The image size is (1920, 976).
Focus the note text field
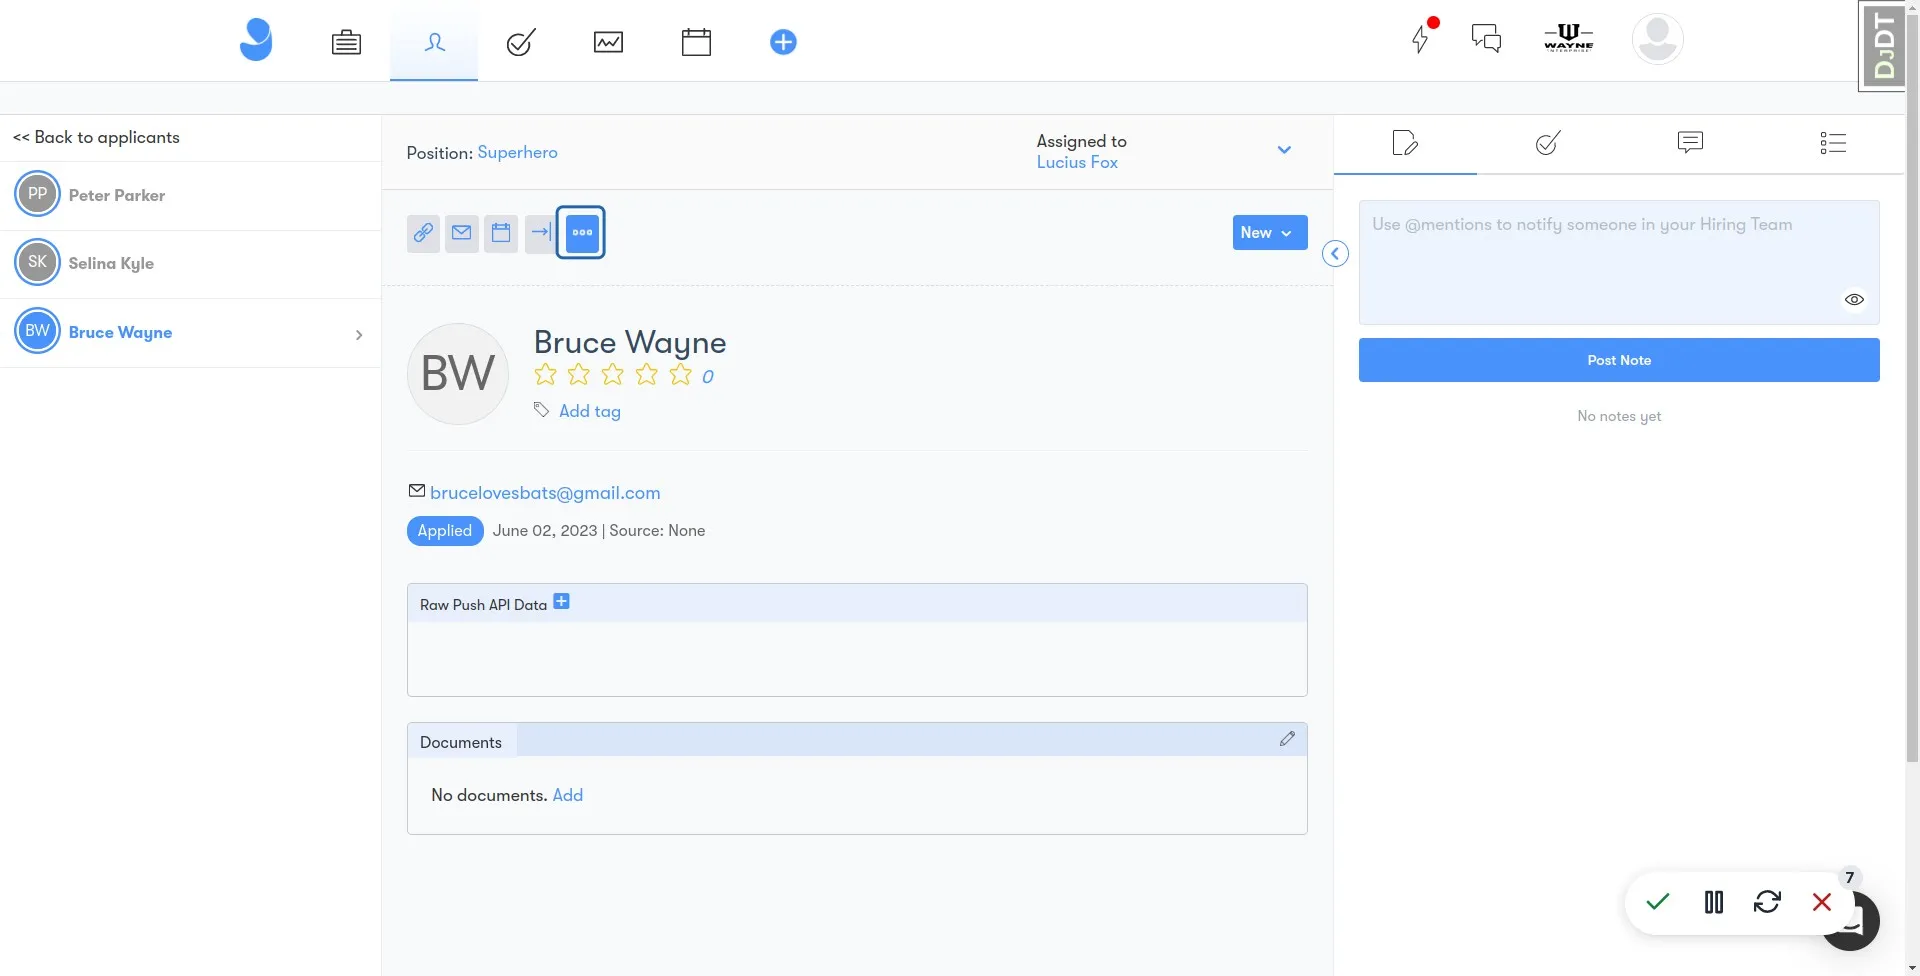1619,262
